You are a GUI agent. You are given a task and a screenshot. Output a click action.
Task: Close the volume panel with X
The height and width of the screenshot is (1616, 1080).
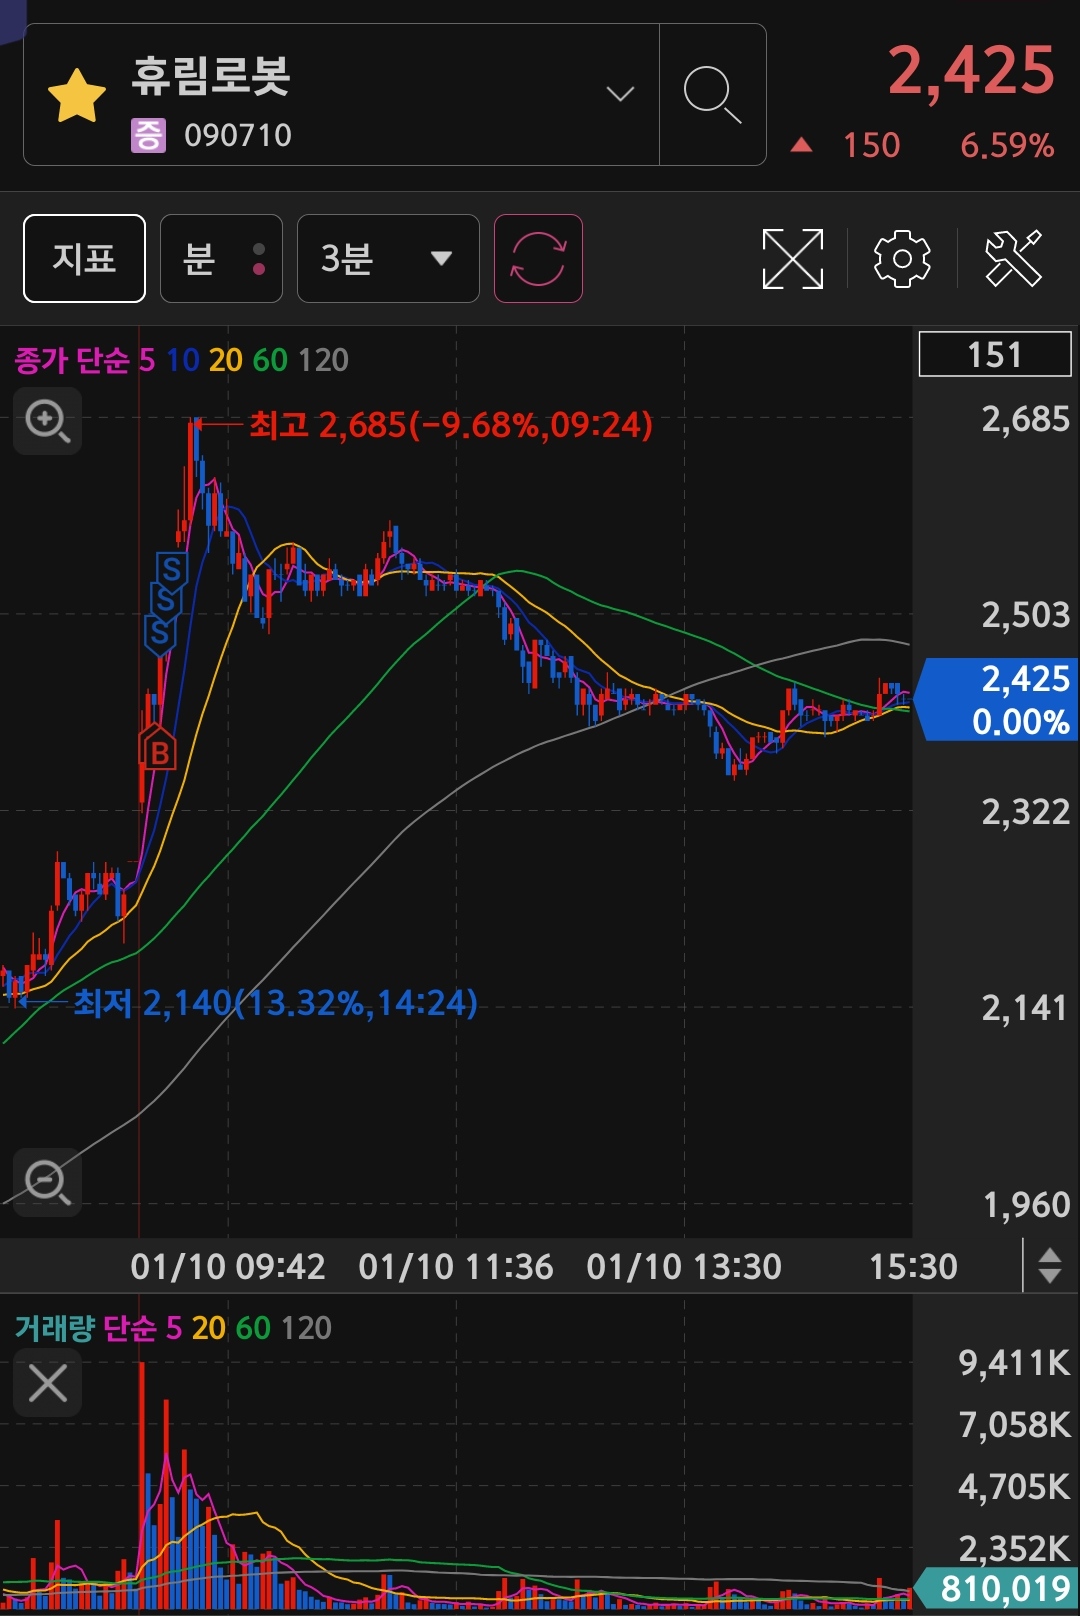47,1383
